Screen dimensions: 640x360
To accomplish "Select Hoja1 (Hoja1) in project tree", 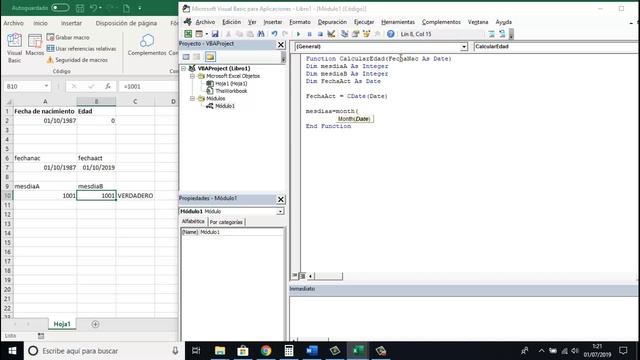I will point(231,83).
